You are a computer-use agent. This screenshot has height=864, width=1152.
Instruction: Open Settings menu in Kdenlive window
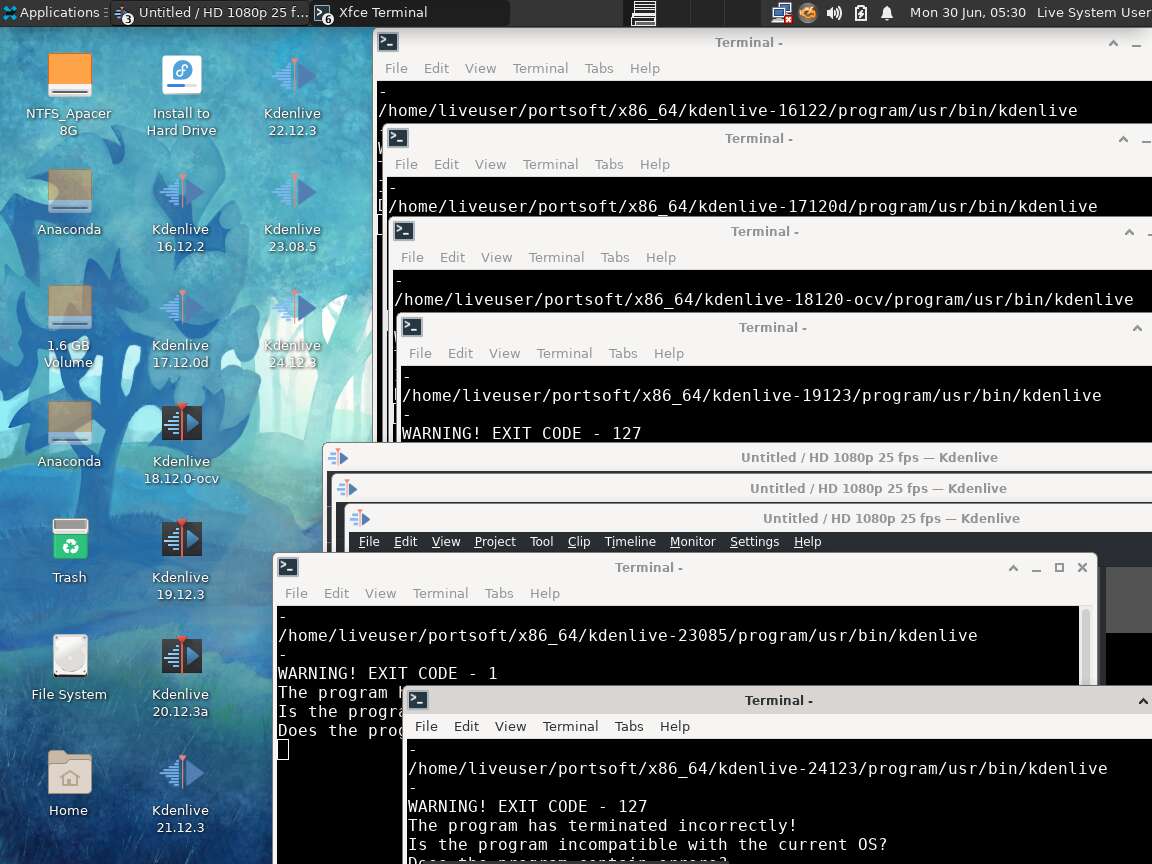click(755, 541)
